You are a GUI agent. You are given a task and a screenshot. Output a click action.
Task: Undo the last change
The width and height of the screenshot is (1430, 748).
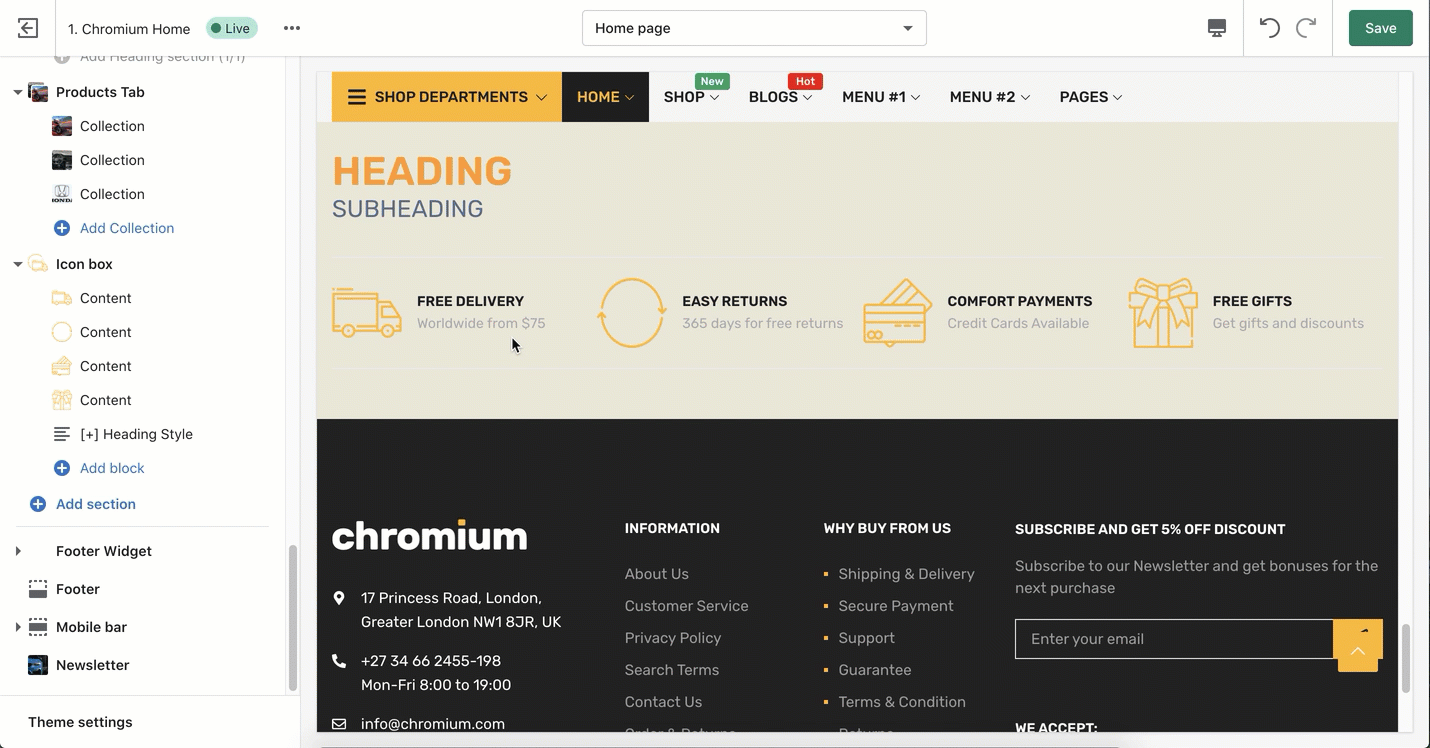pos(1269,28)
